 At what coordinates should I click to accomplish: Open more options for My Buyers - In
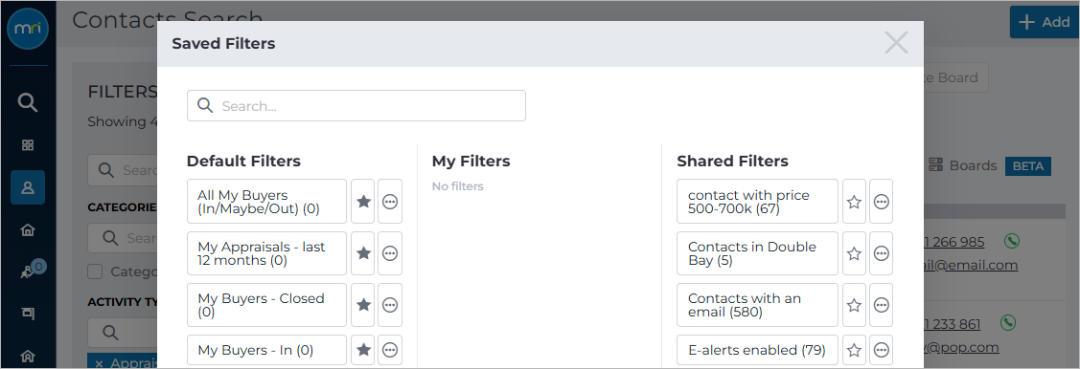coord(390,350)
